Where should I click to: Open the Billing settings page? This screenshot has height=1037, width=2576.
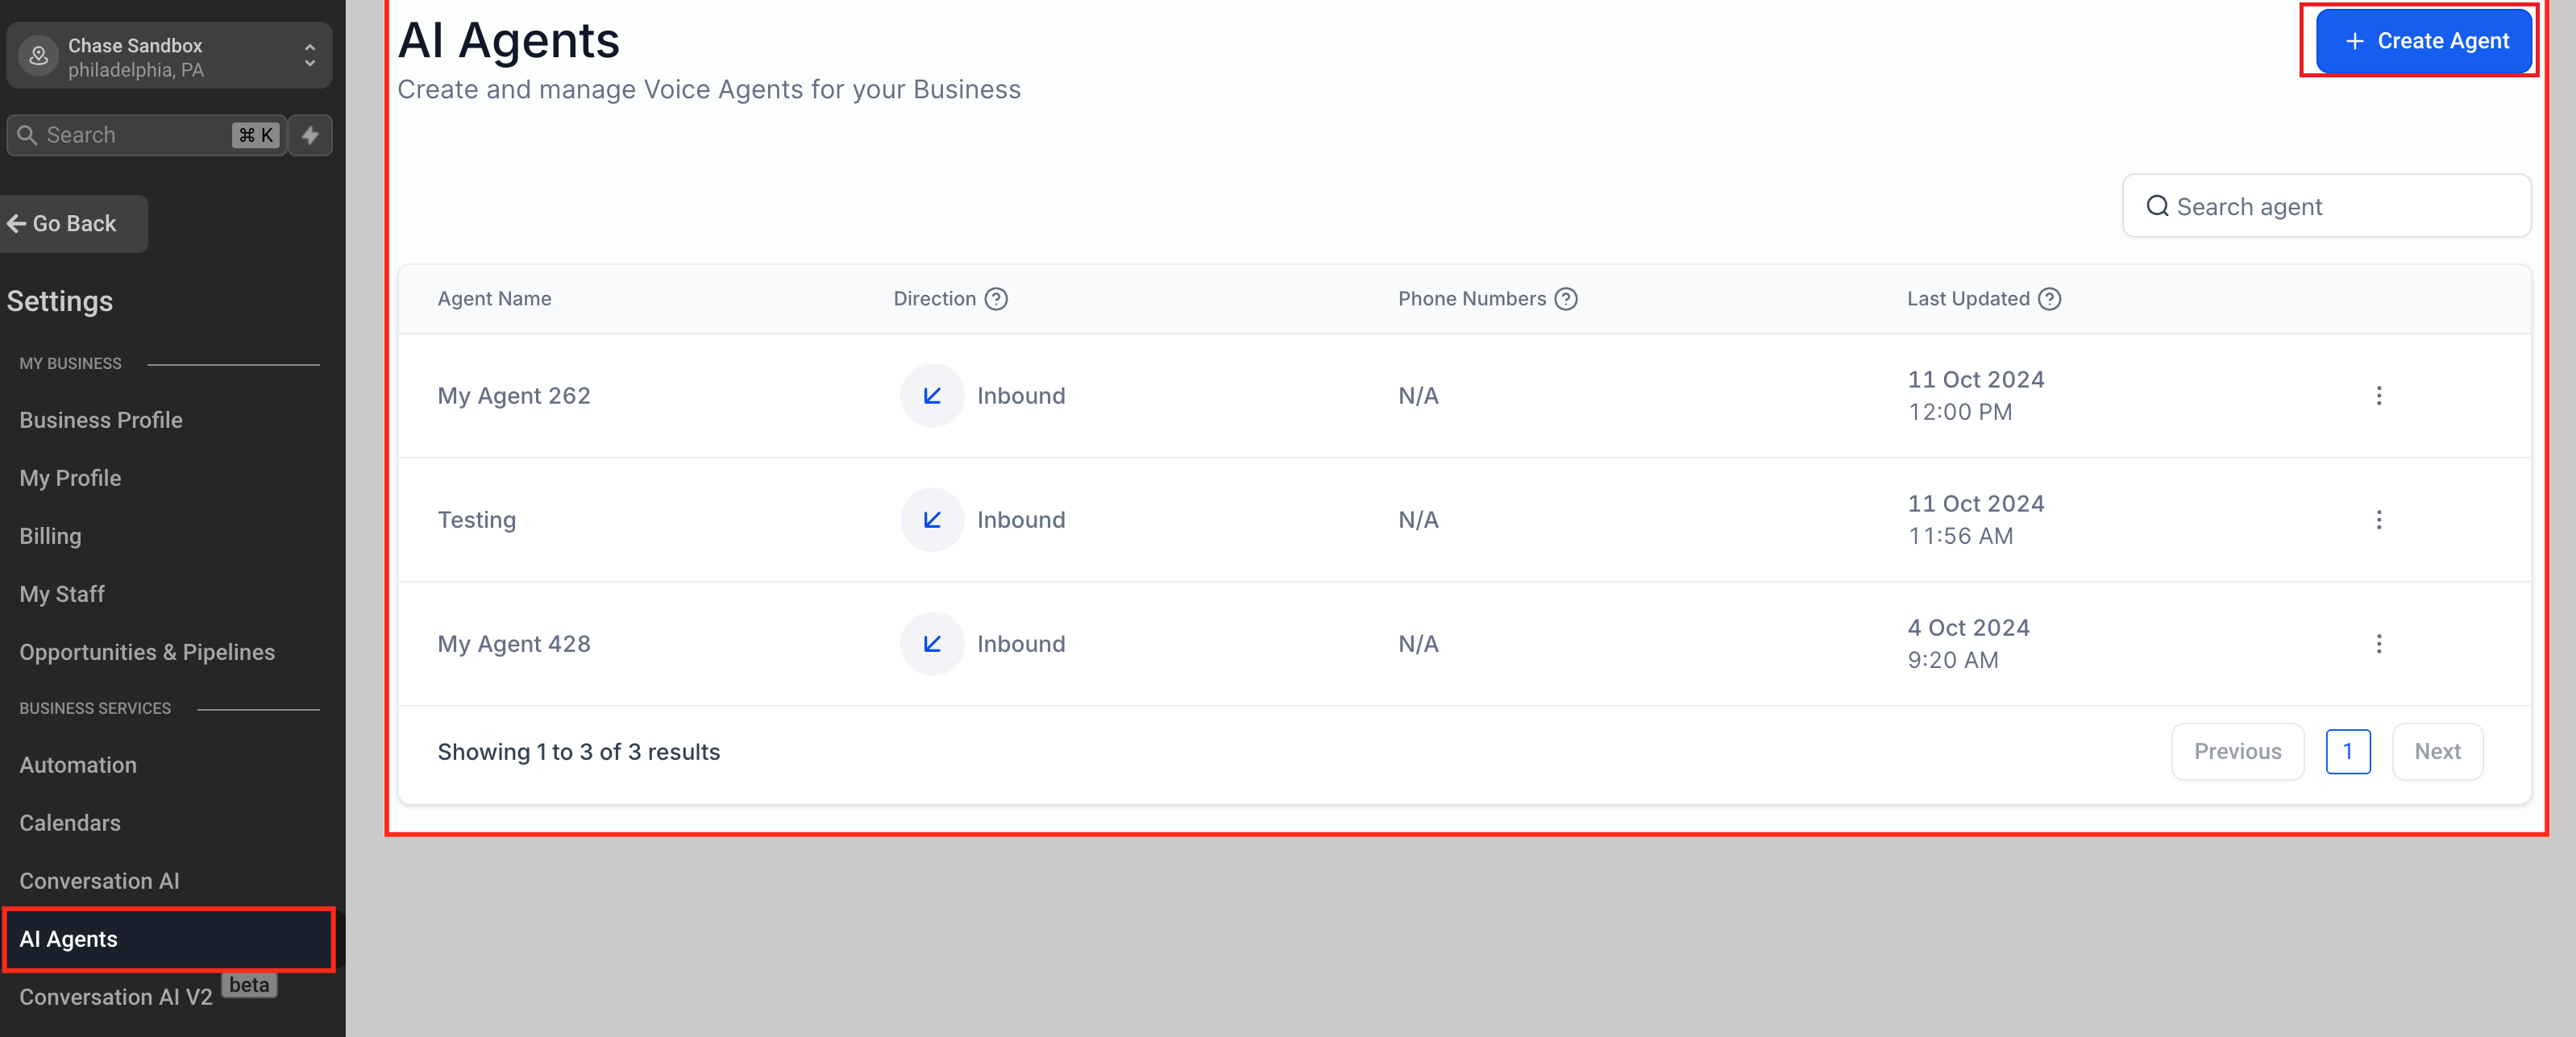[50, 536]
